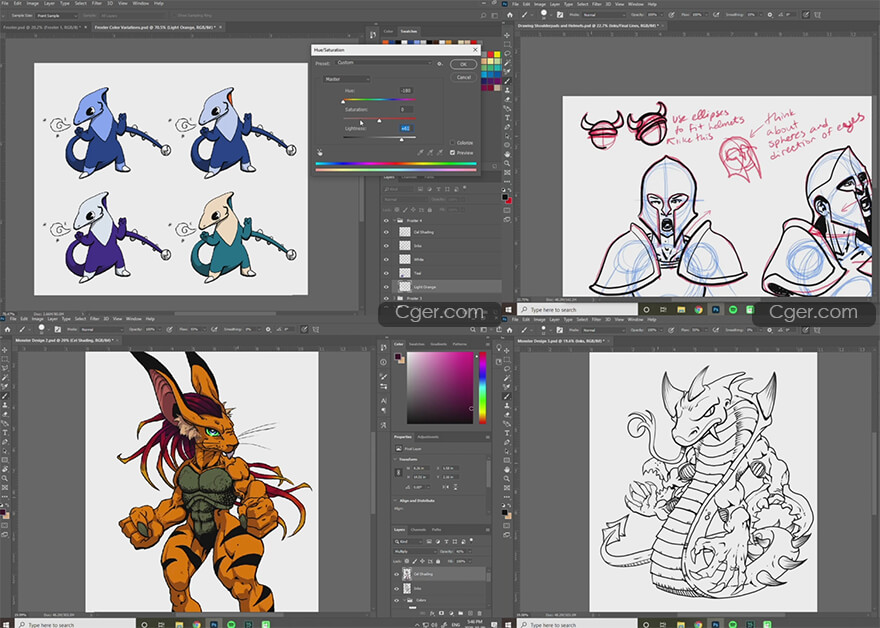Open the Preset dropdown showing Custom
The height and width of the screenshot is (628, 880).
point(384,63)
